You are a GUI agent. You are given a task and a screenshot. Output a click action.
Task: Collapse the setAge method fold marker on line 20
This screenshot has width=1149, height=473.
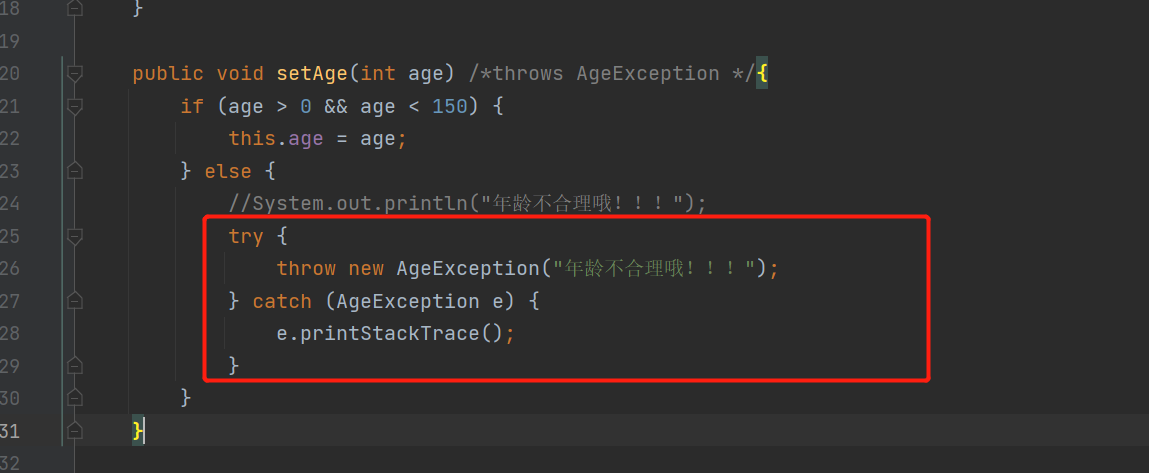tap(75, 73)
